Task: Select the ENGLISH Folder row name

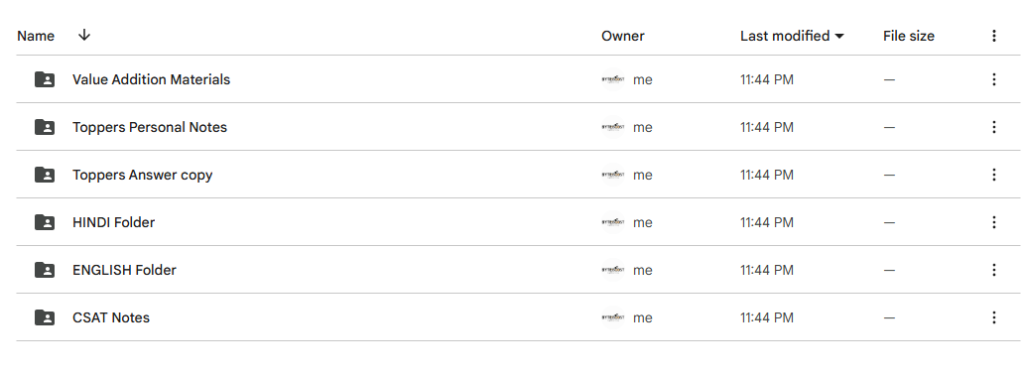Action: pos(124,270)
